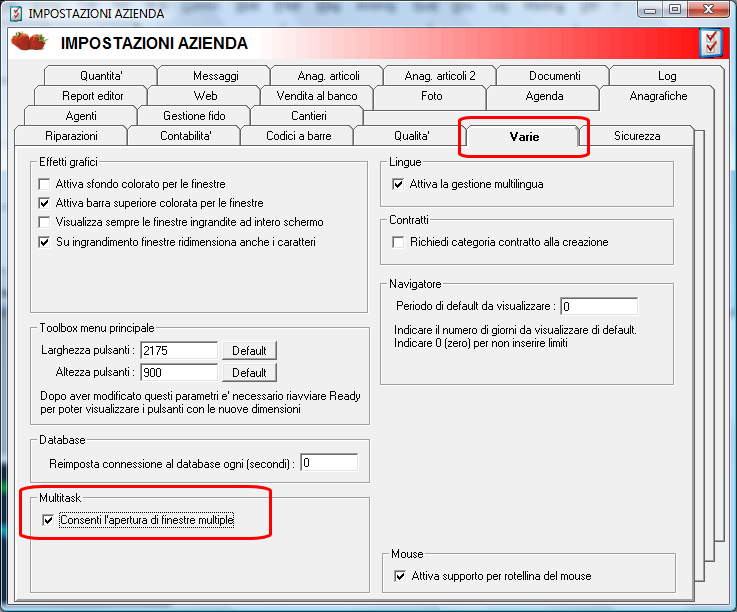Switch to the Agenda tab
This screenshot has height=612, width=737.
544,96
